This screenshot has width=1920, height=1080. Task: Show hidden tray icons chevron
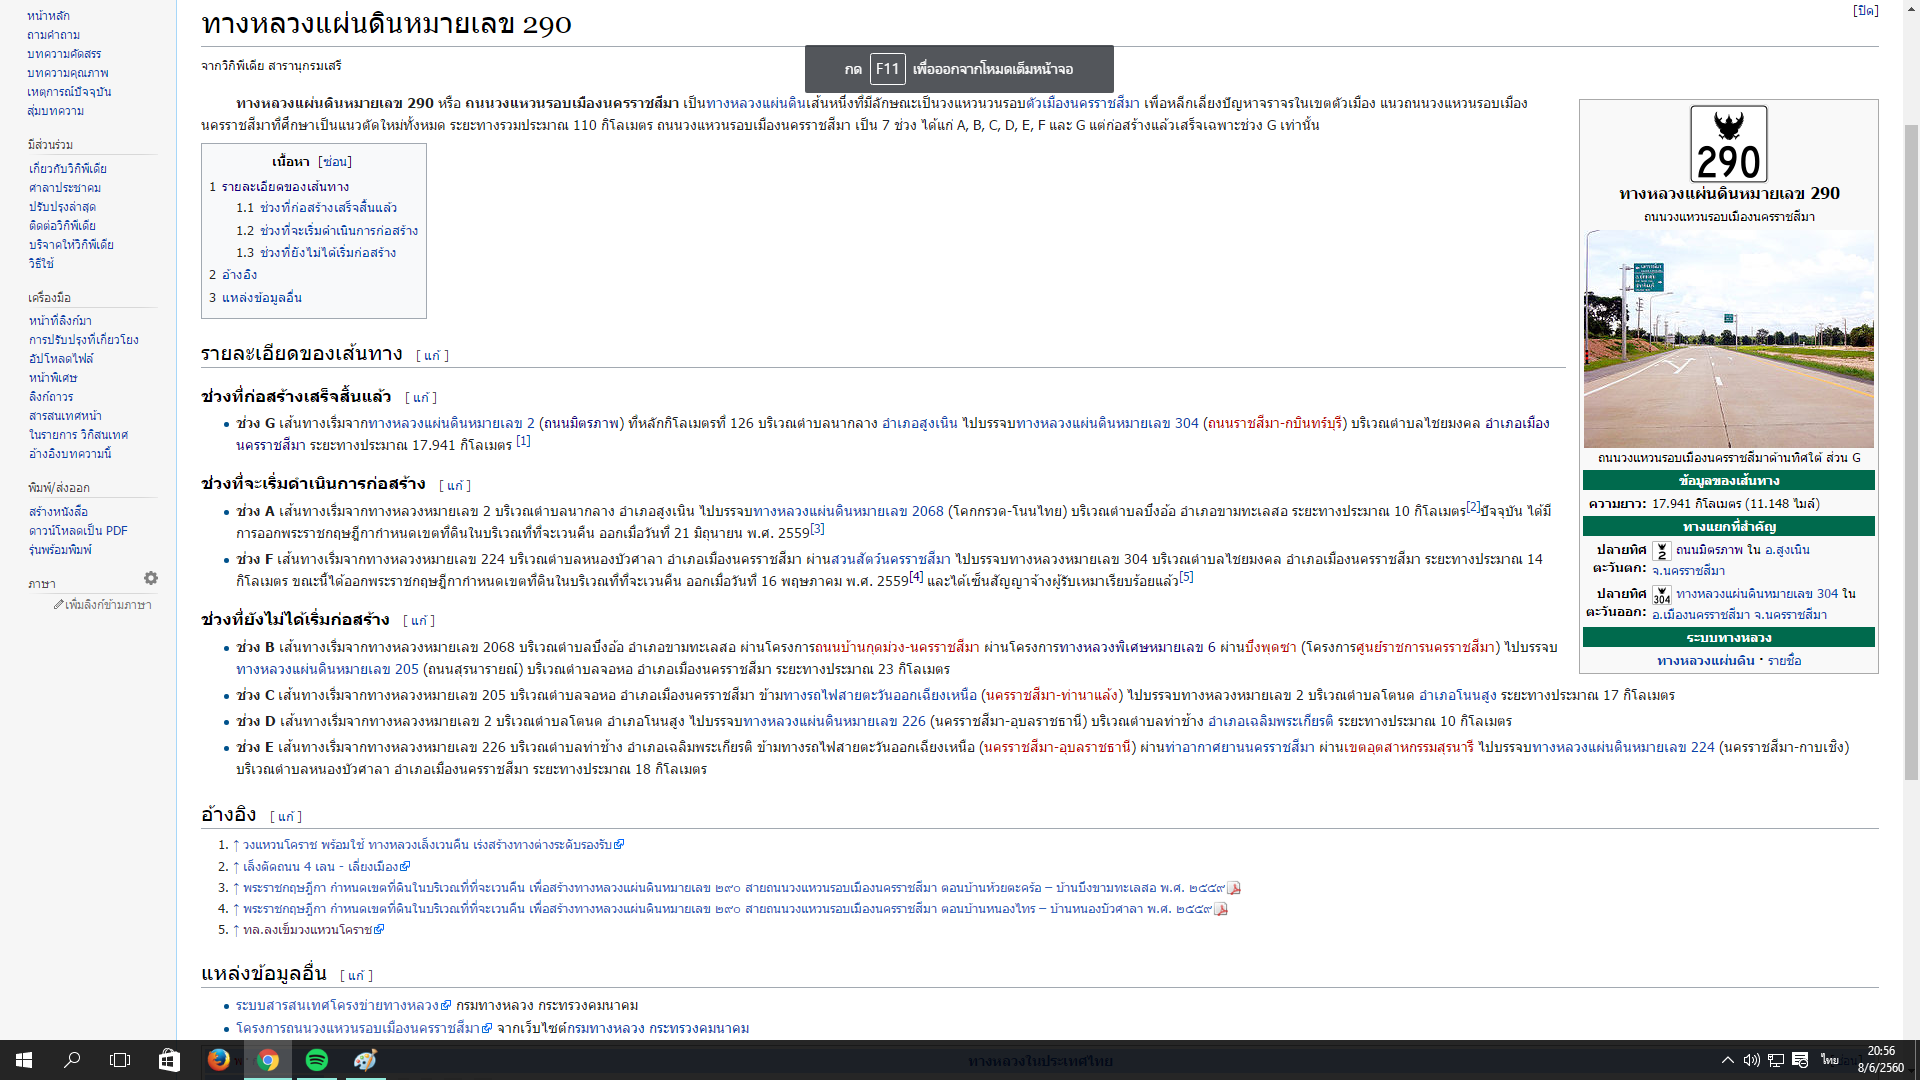[1727, 1060]
